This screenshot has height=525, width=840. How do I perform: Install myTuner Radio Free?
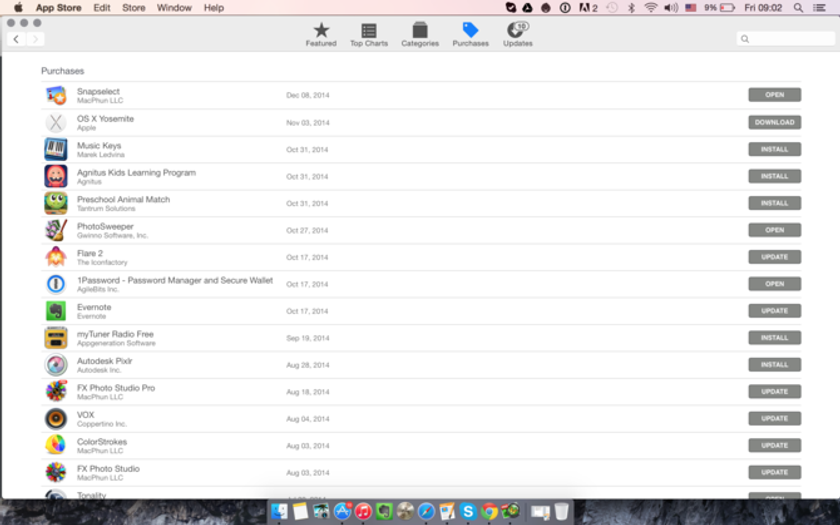774,338
